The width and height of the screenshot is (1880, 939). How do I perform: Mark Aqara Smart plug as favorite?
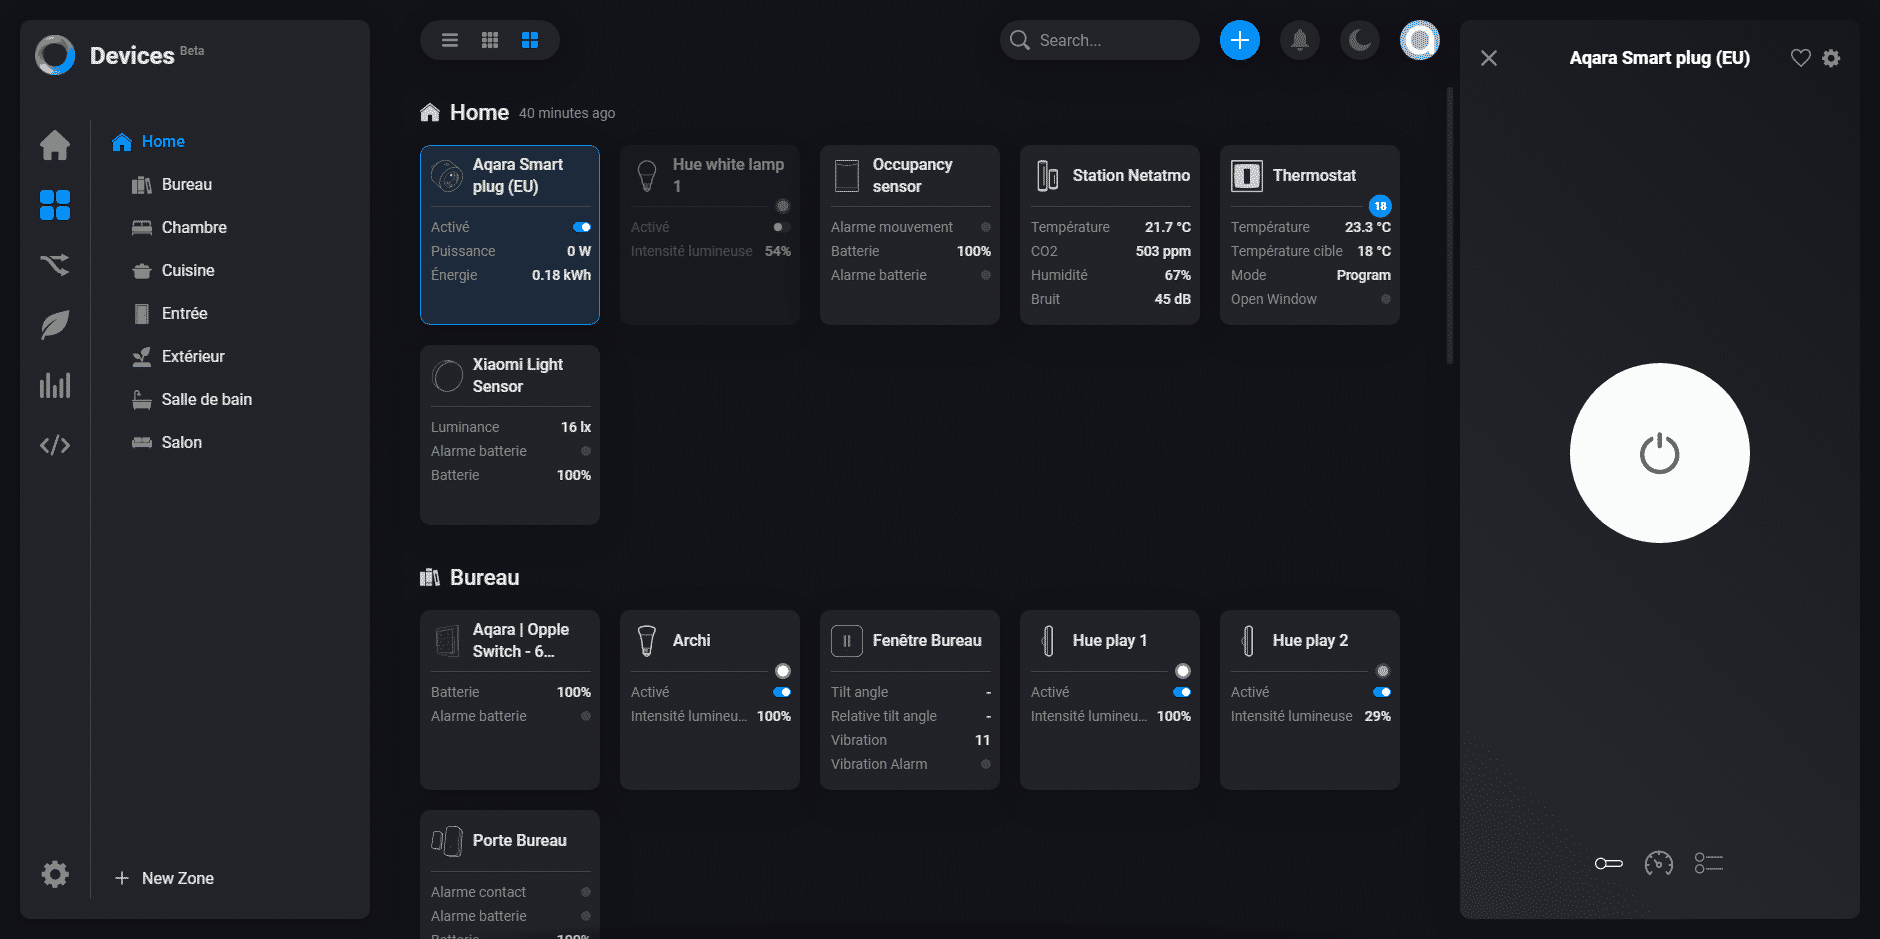1801,58
